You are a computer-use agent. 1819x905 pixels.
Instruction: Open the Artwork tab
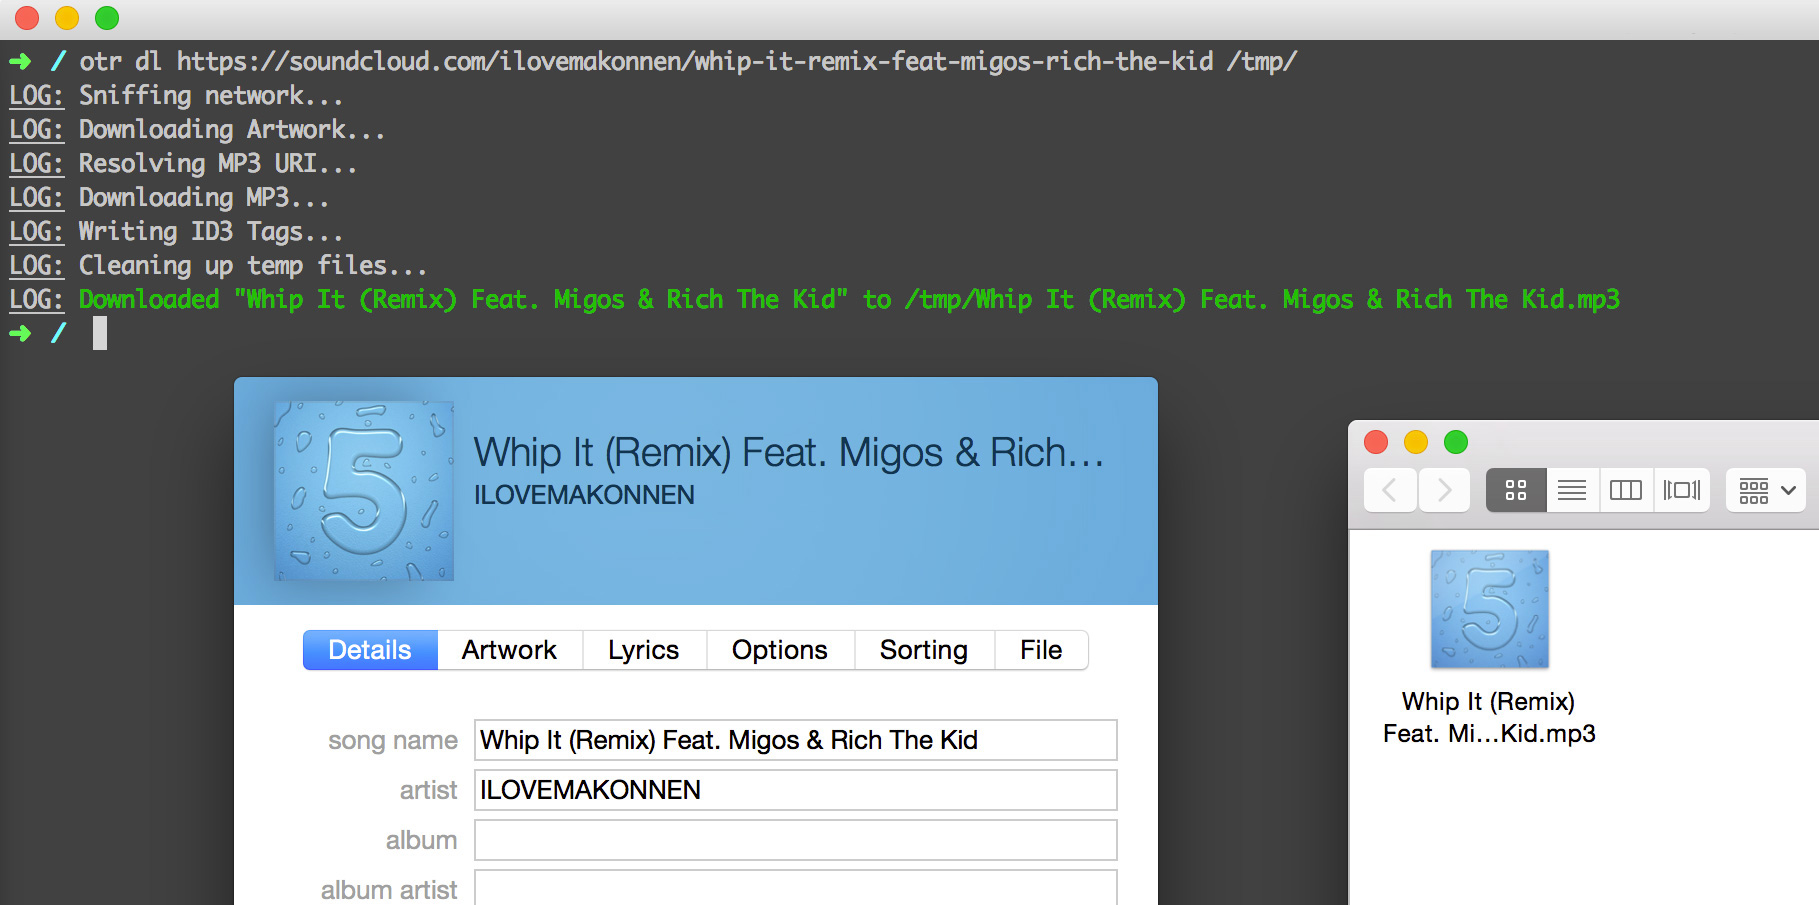(509, 650)
